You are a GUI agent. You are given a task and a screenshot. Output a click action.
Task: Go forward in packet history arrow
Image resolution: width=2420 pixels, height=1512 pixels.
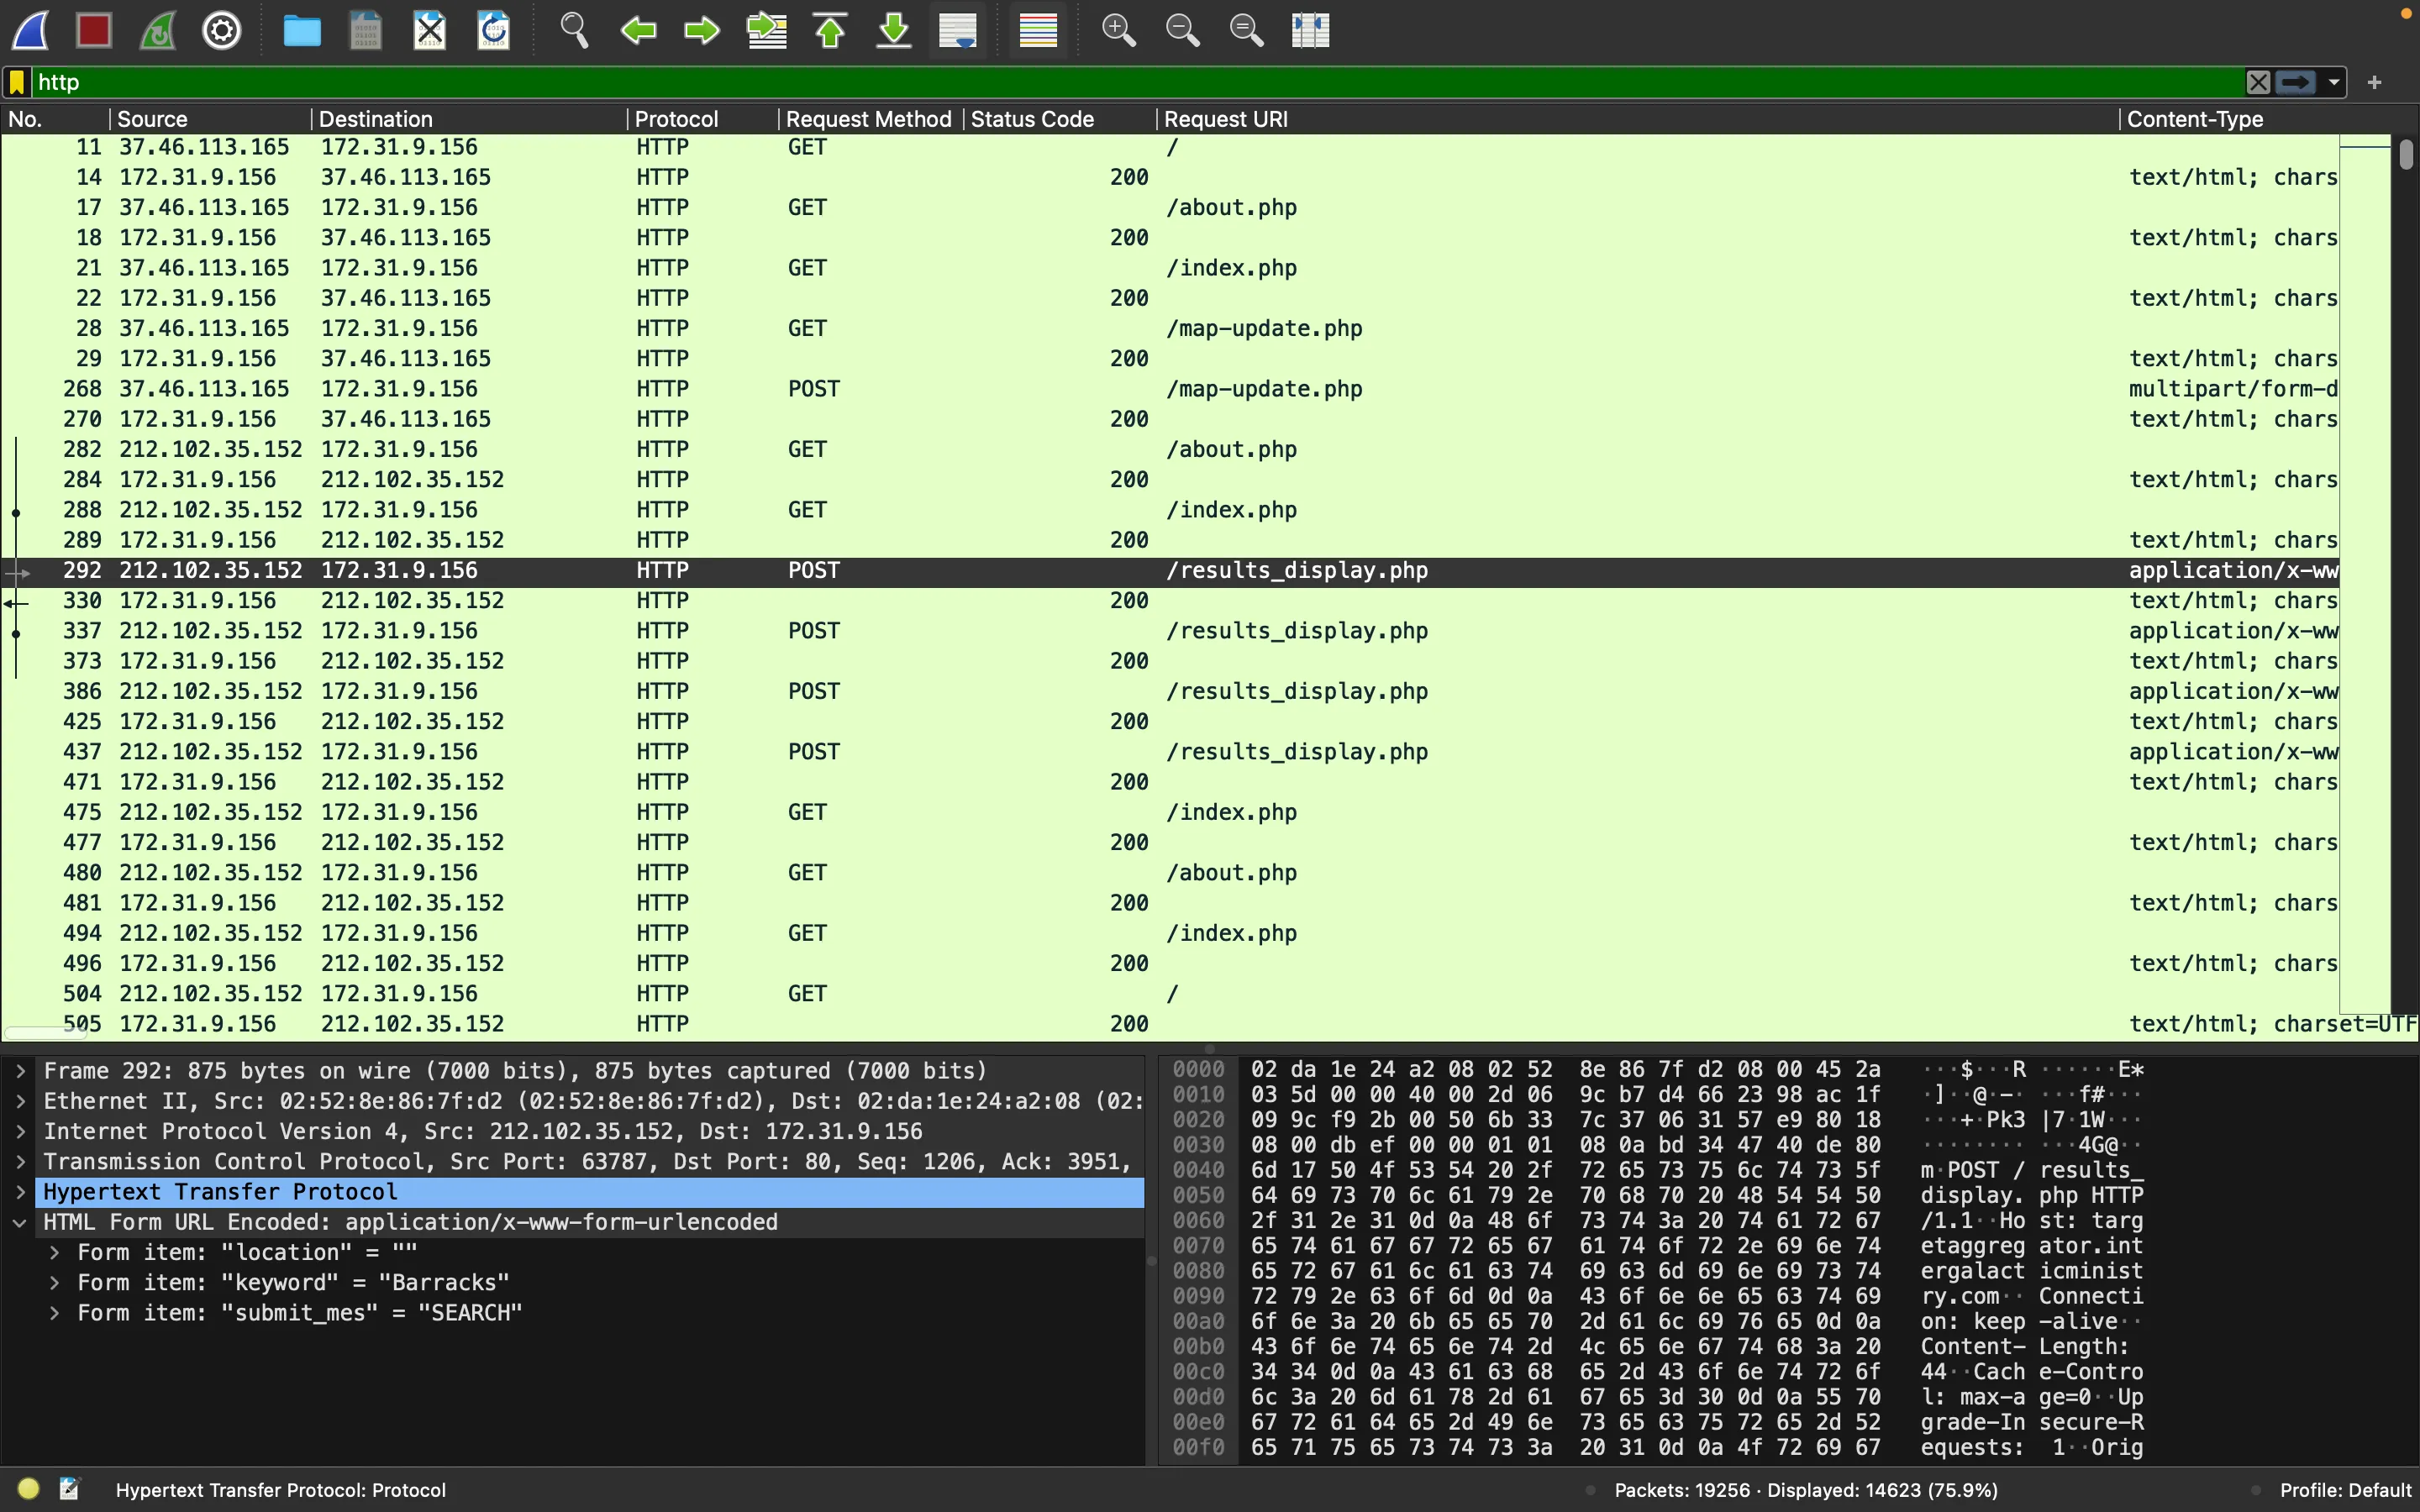tap(702, 30)
